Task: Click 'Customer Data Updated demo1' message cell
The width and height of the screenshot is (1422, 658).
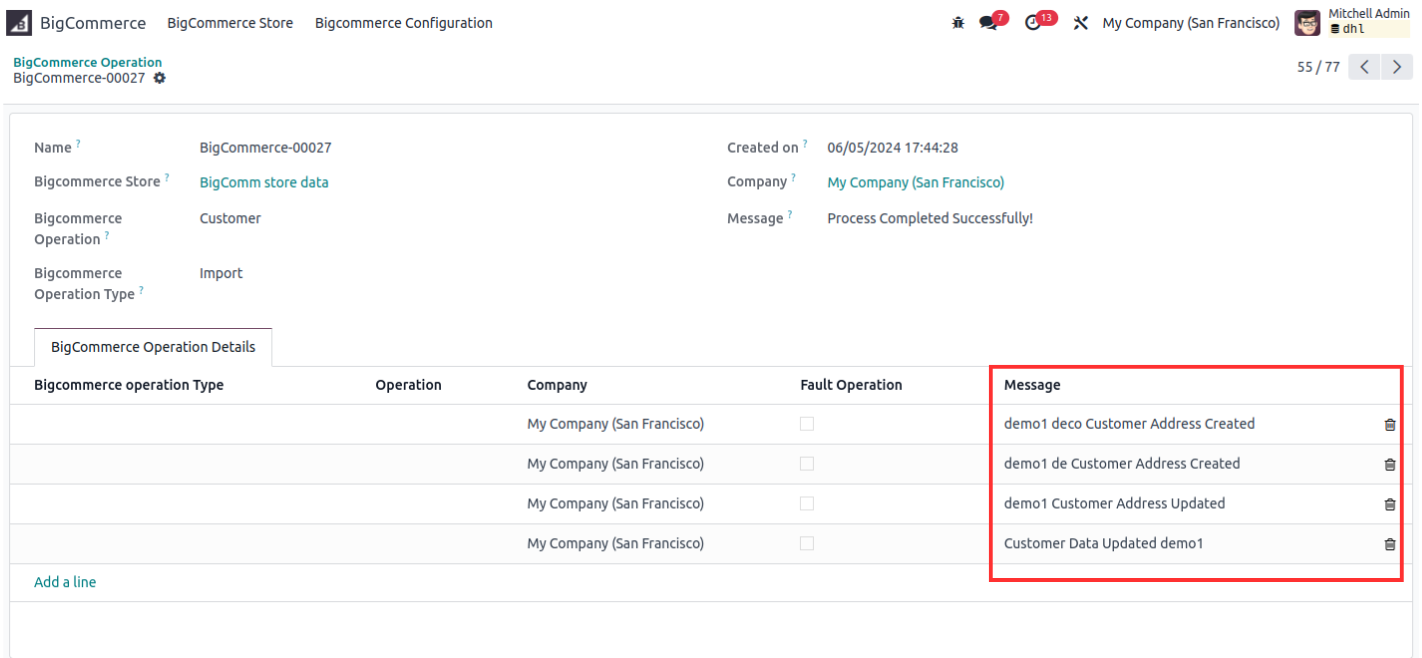Action: tap(1103, 544)
